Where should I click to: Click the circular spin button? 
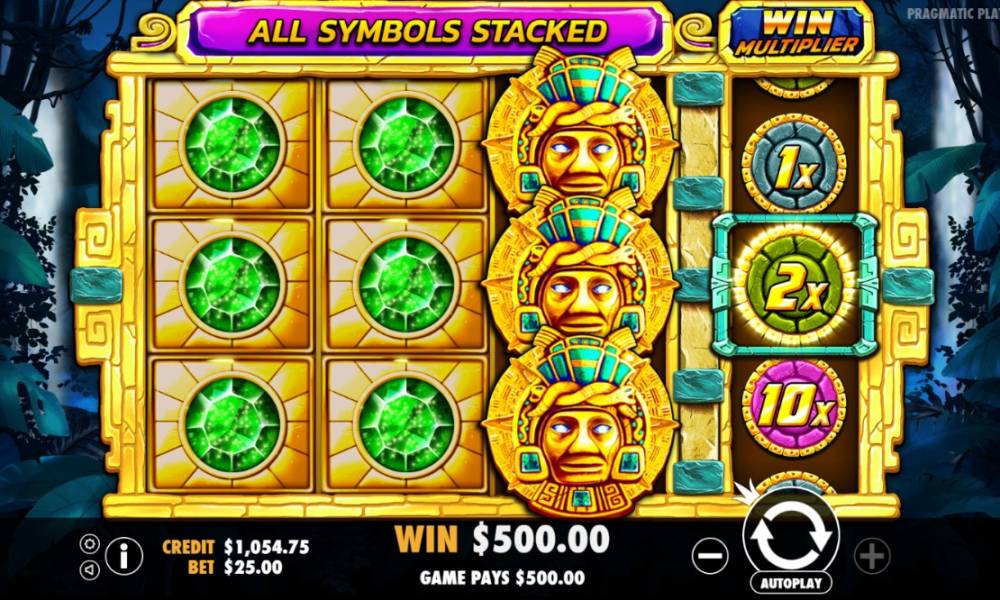coord(791,536)
